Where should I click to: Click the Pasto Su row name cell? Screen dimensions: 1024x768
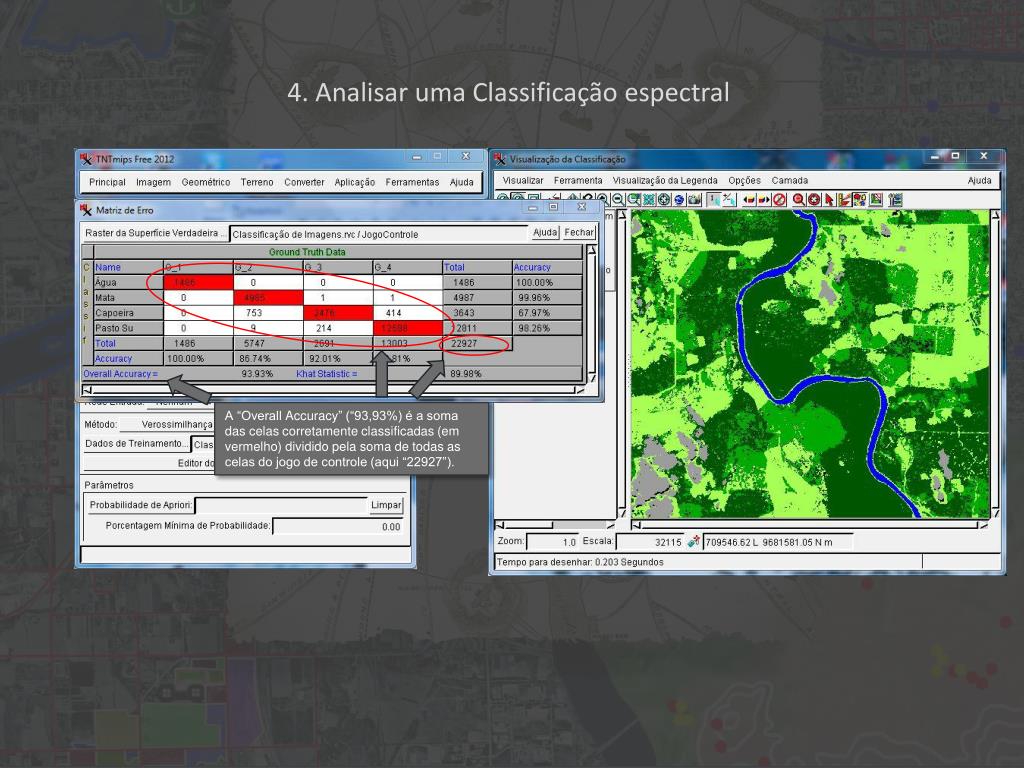click(x=128, y=328)
